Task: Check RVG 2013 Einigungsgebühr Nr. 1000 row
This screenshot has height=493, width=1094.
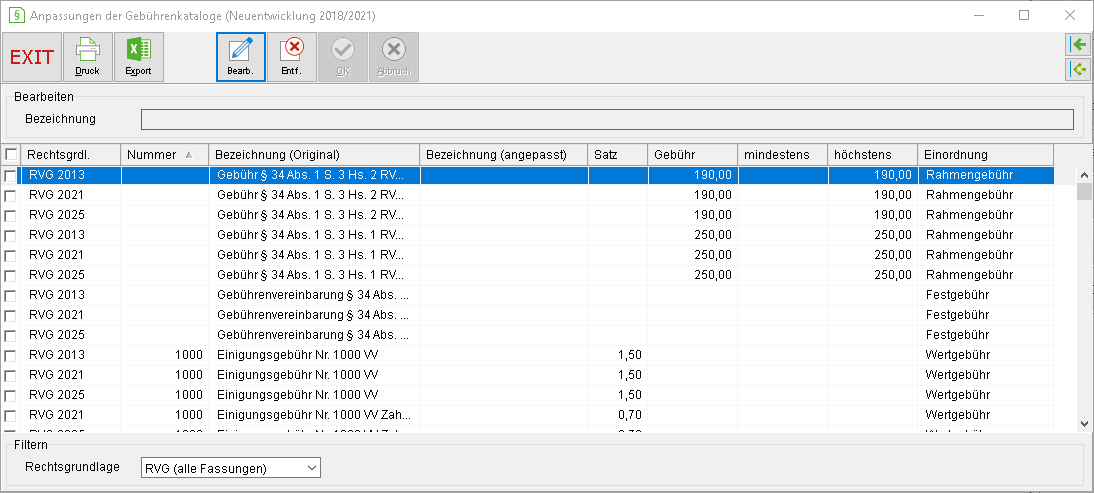Action: point(10,356)
